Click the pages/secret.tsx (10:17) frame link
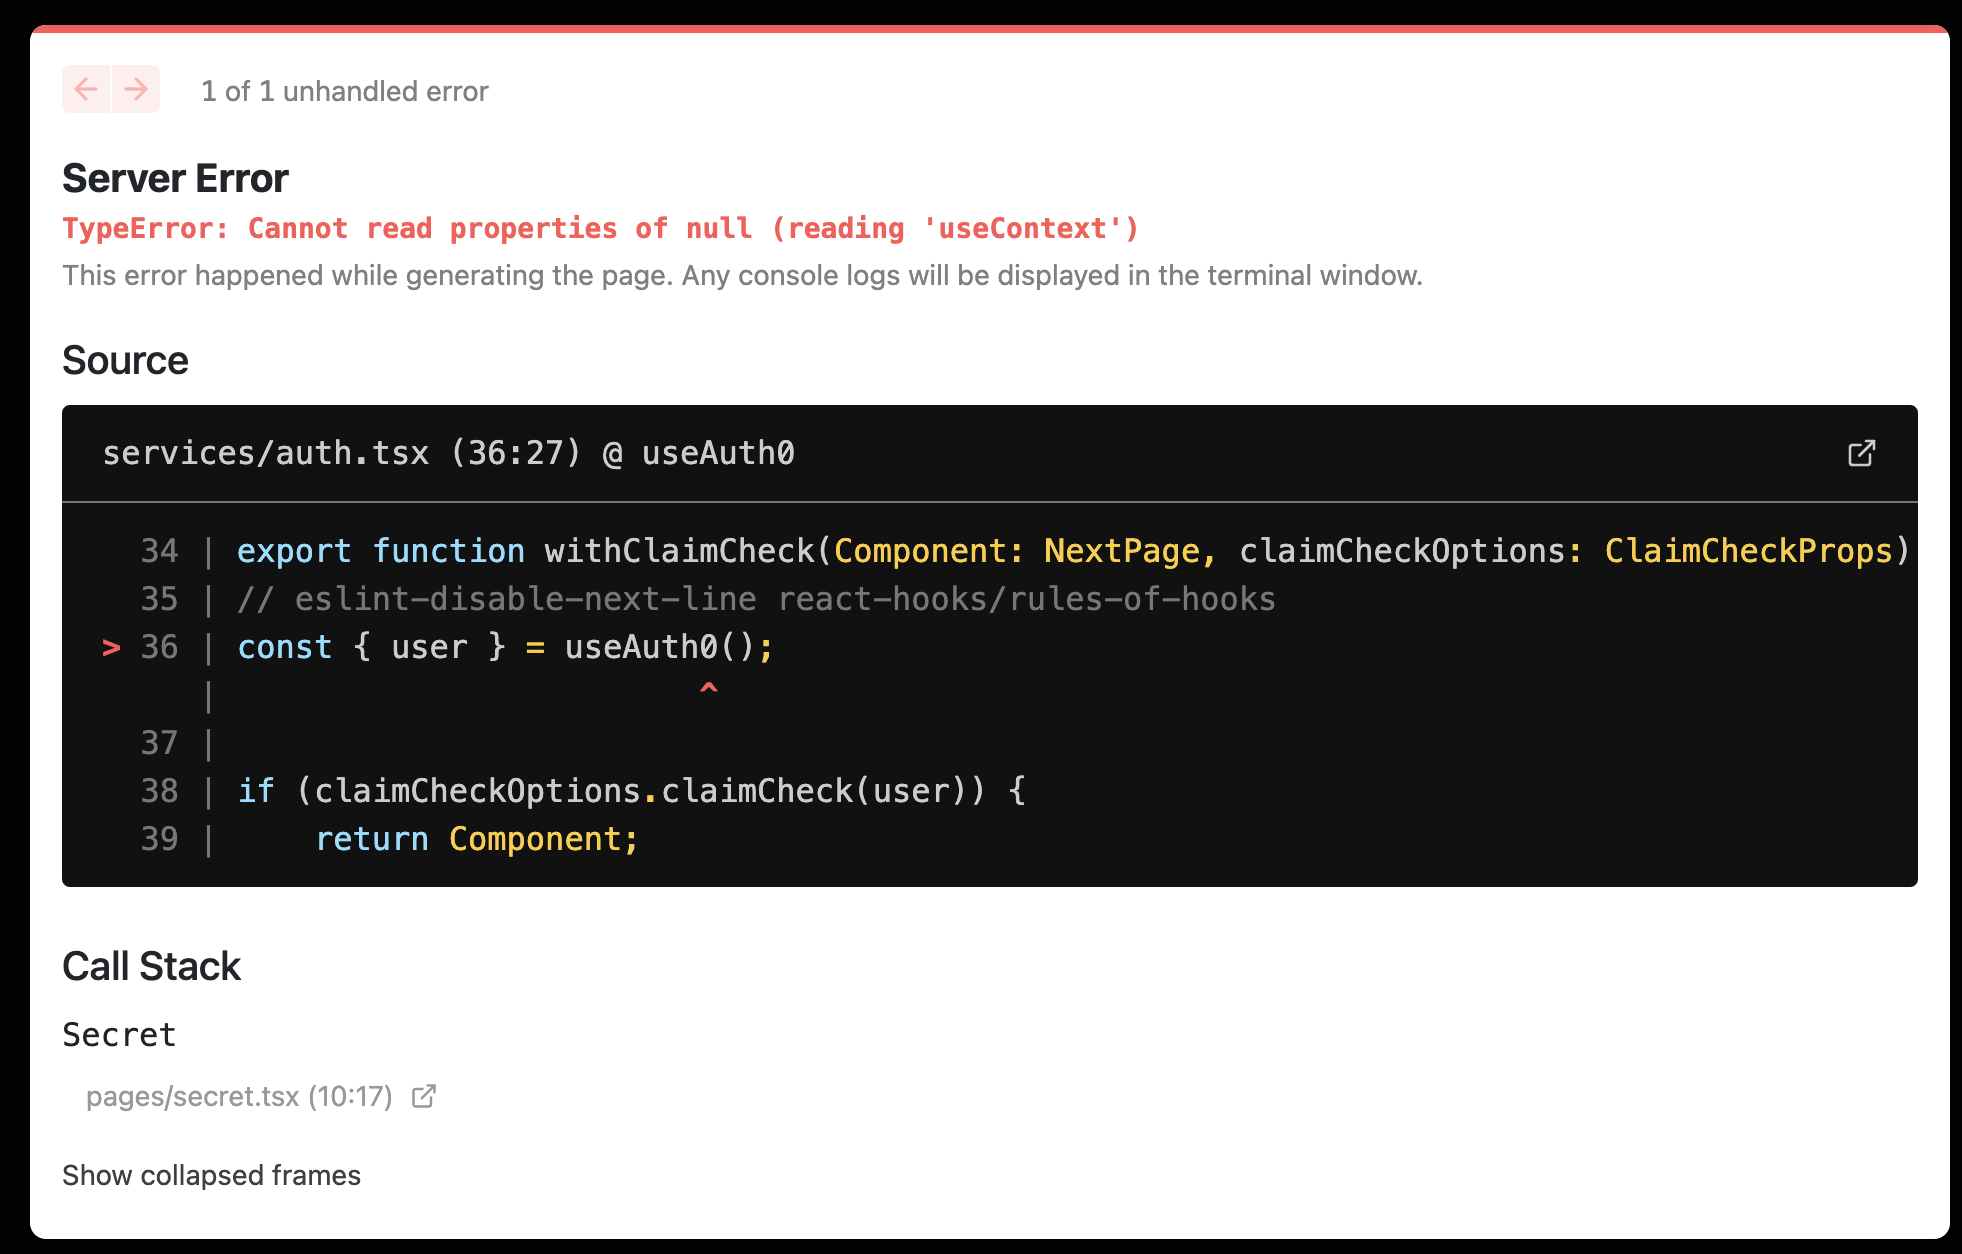The width and height of the screenshot is (1962, 1254). (239, 1096)
